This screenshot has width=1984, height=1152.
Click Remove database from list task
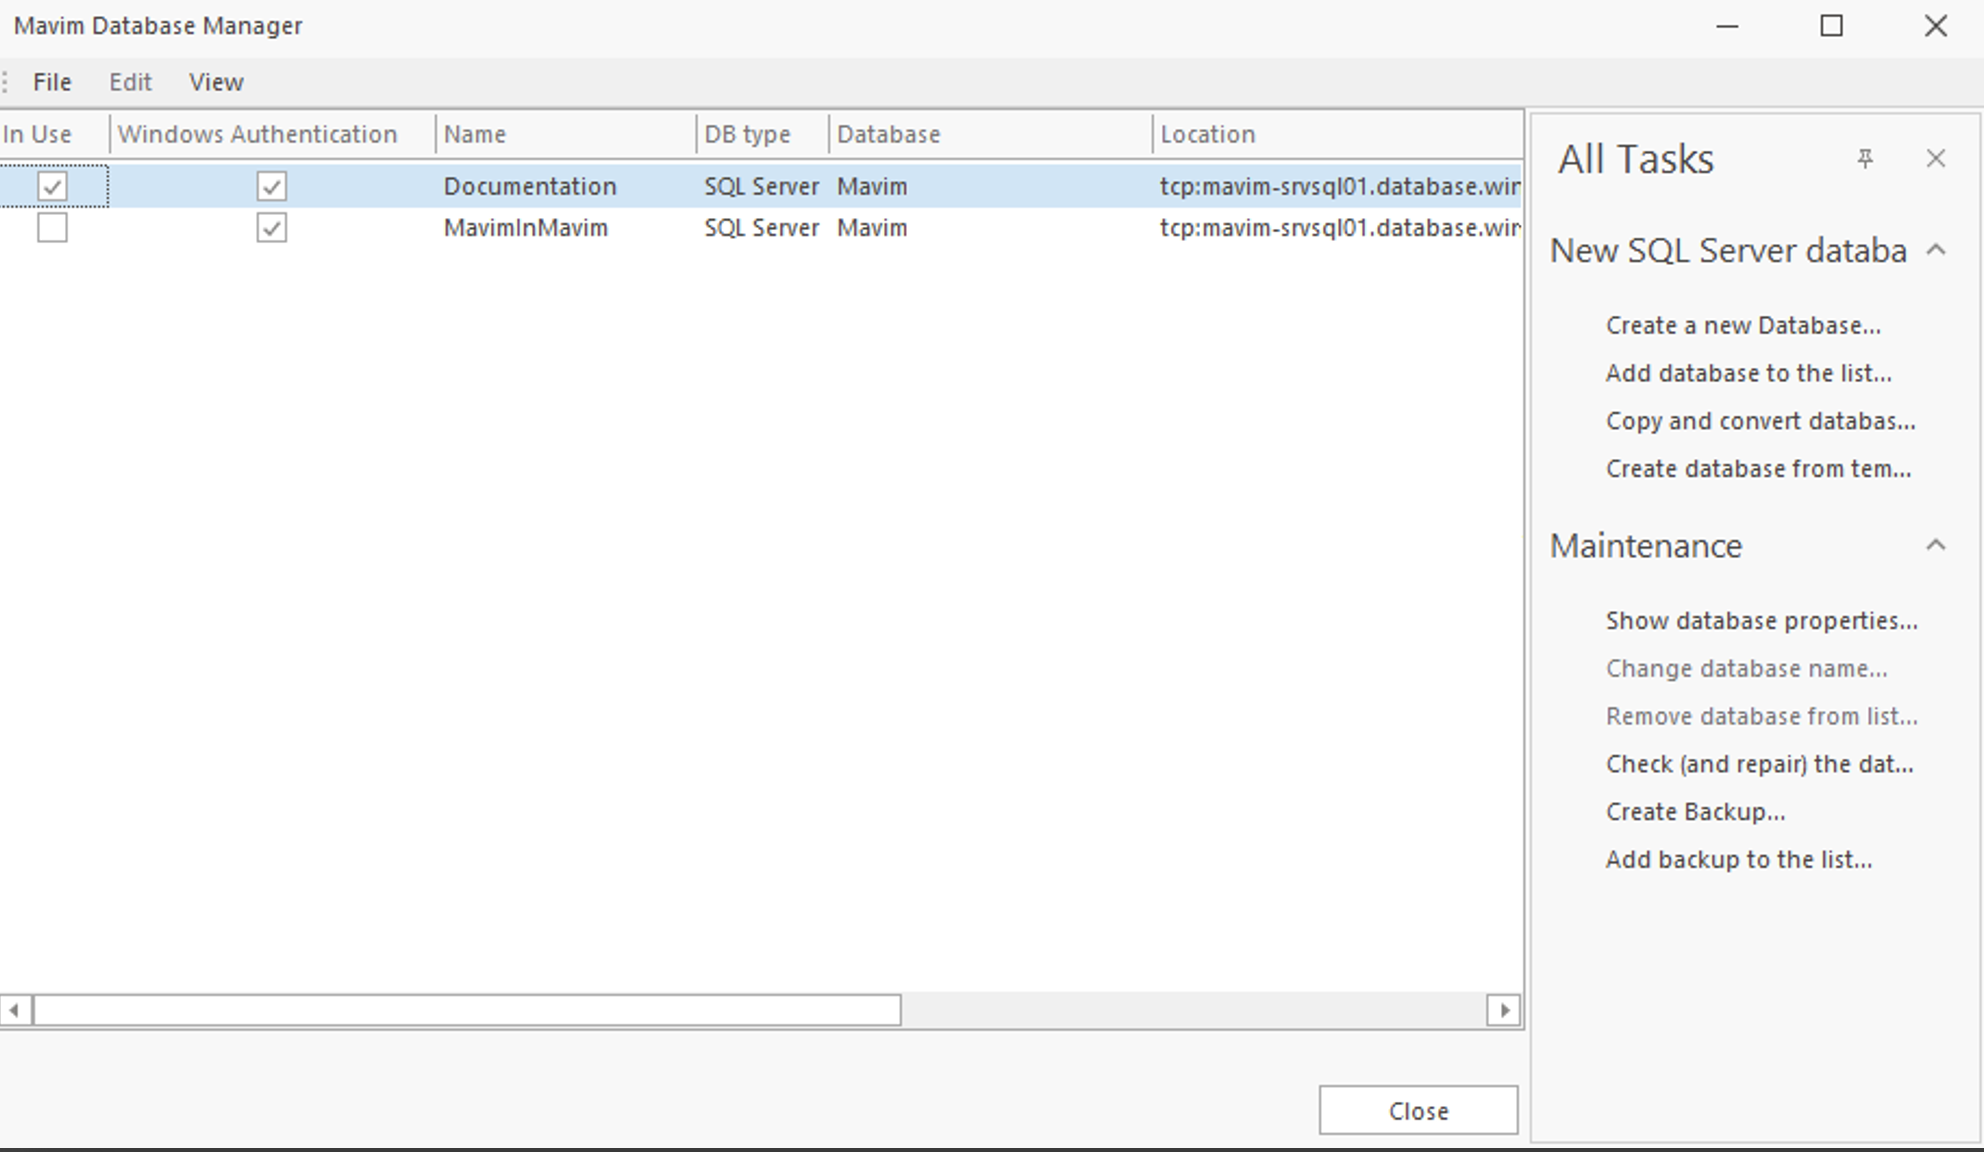tap(1761, 716)
